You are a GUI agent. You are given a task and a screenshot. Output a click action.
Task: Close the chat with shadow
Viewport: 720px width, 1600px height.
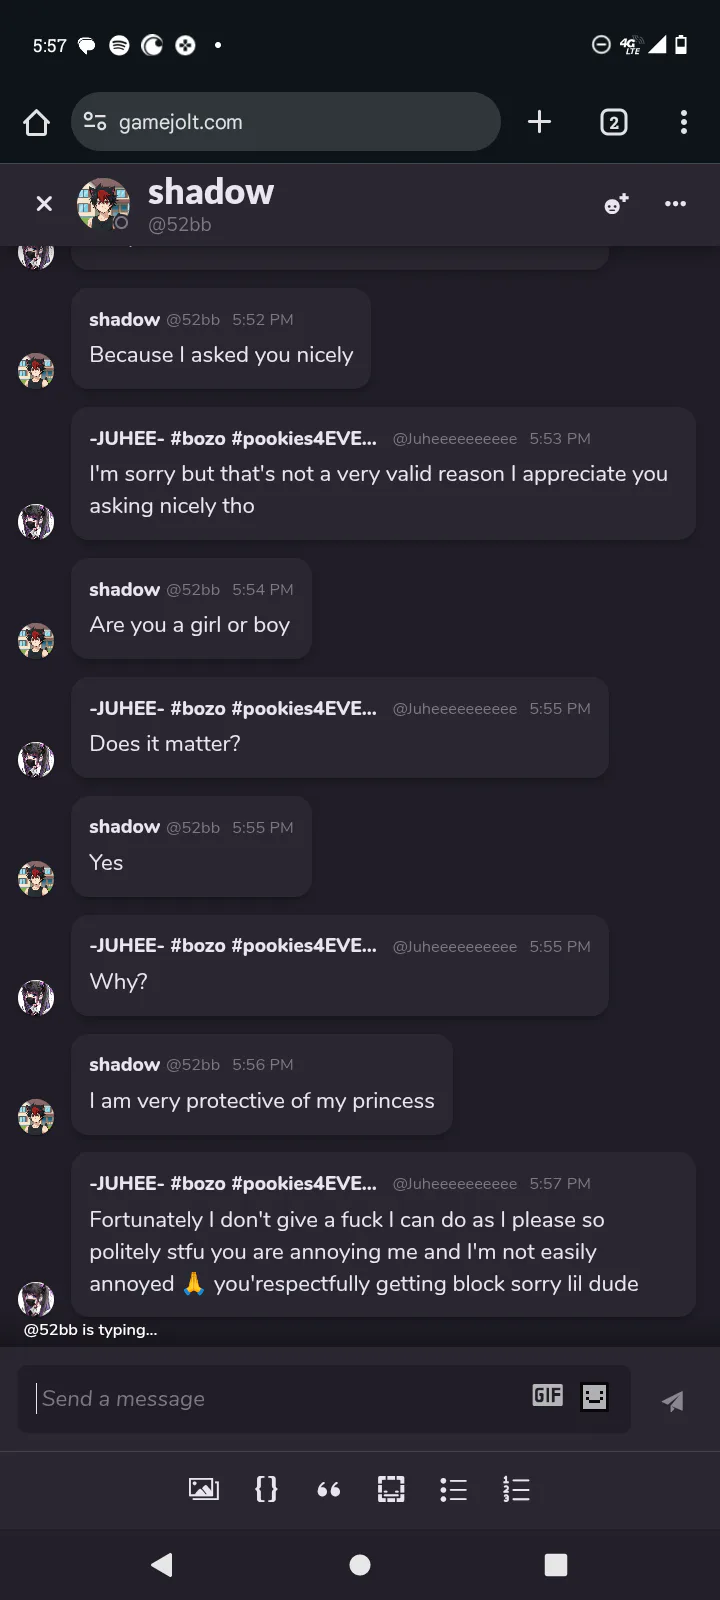(44, 204)
